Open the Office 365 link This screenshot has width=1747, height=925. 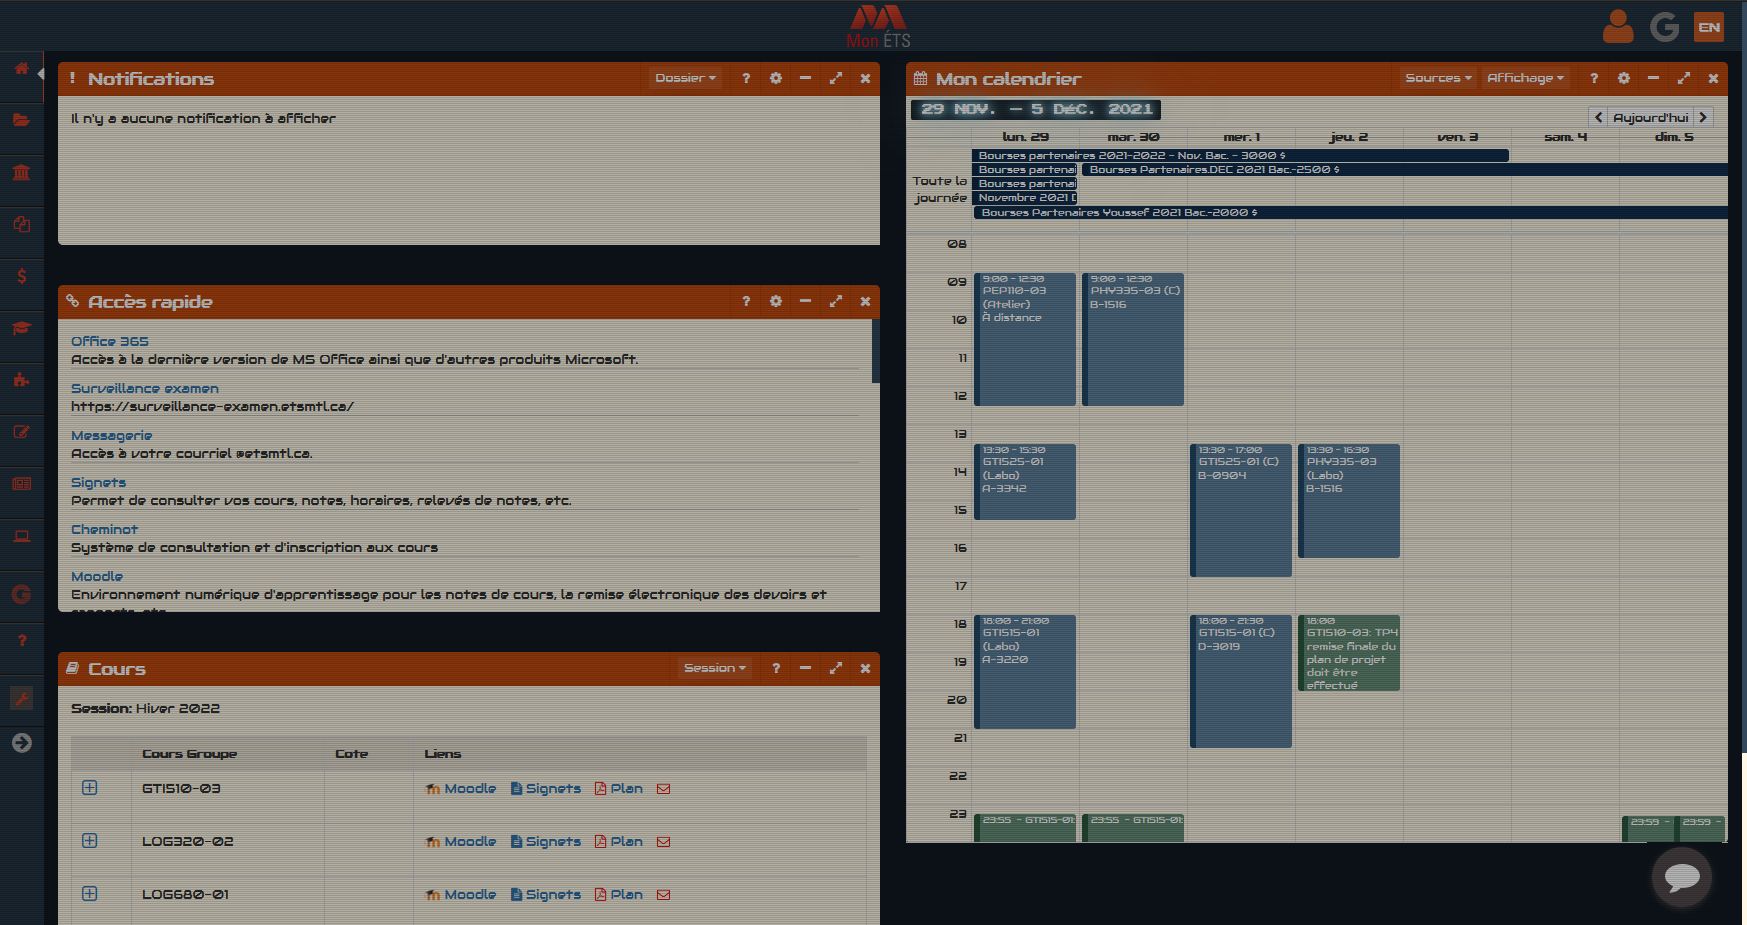(x=110, y=341)
